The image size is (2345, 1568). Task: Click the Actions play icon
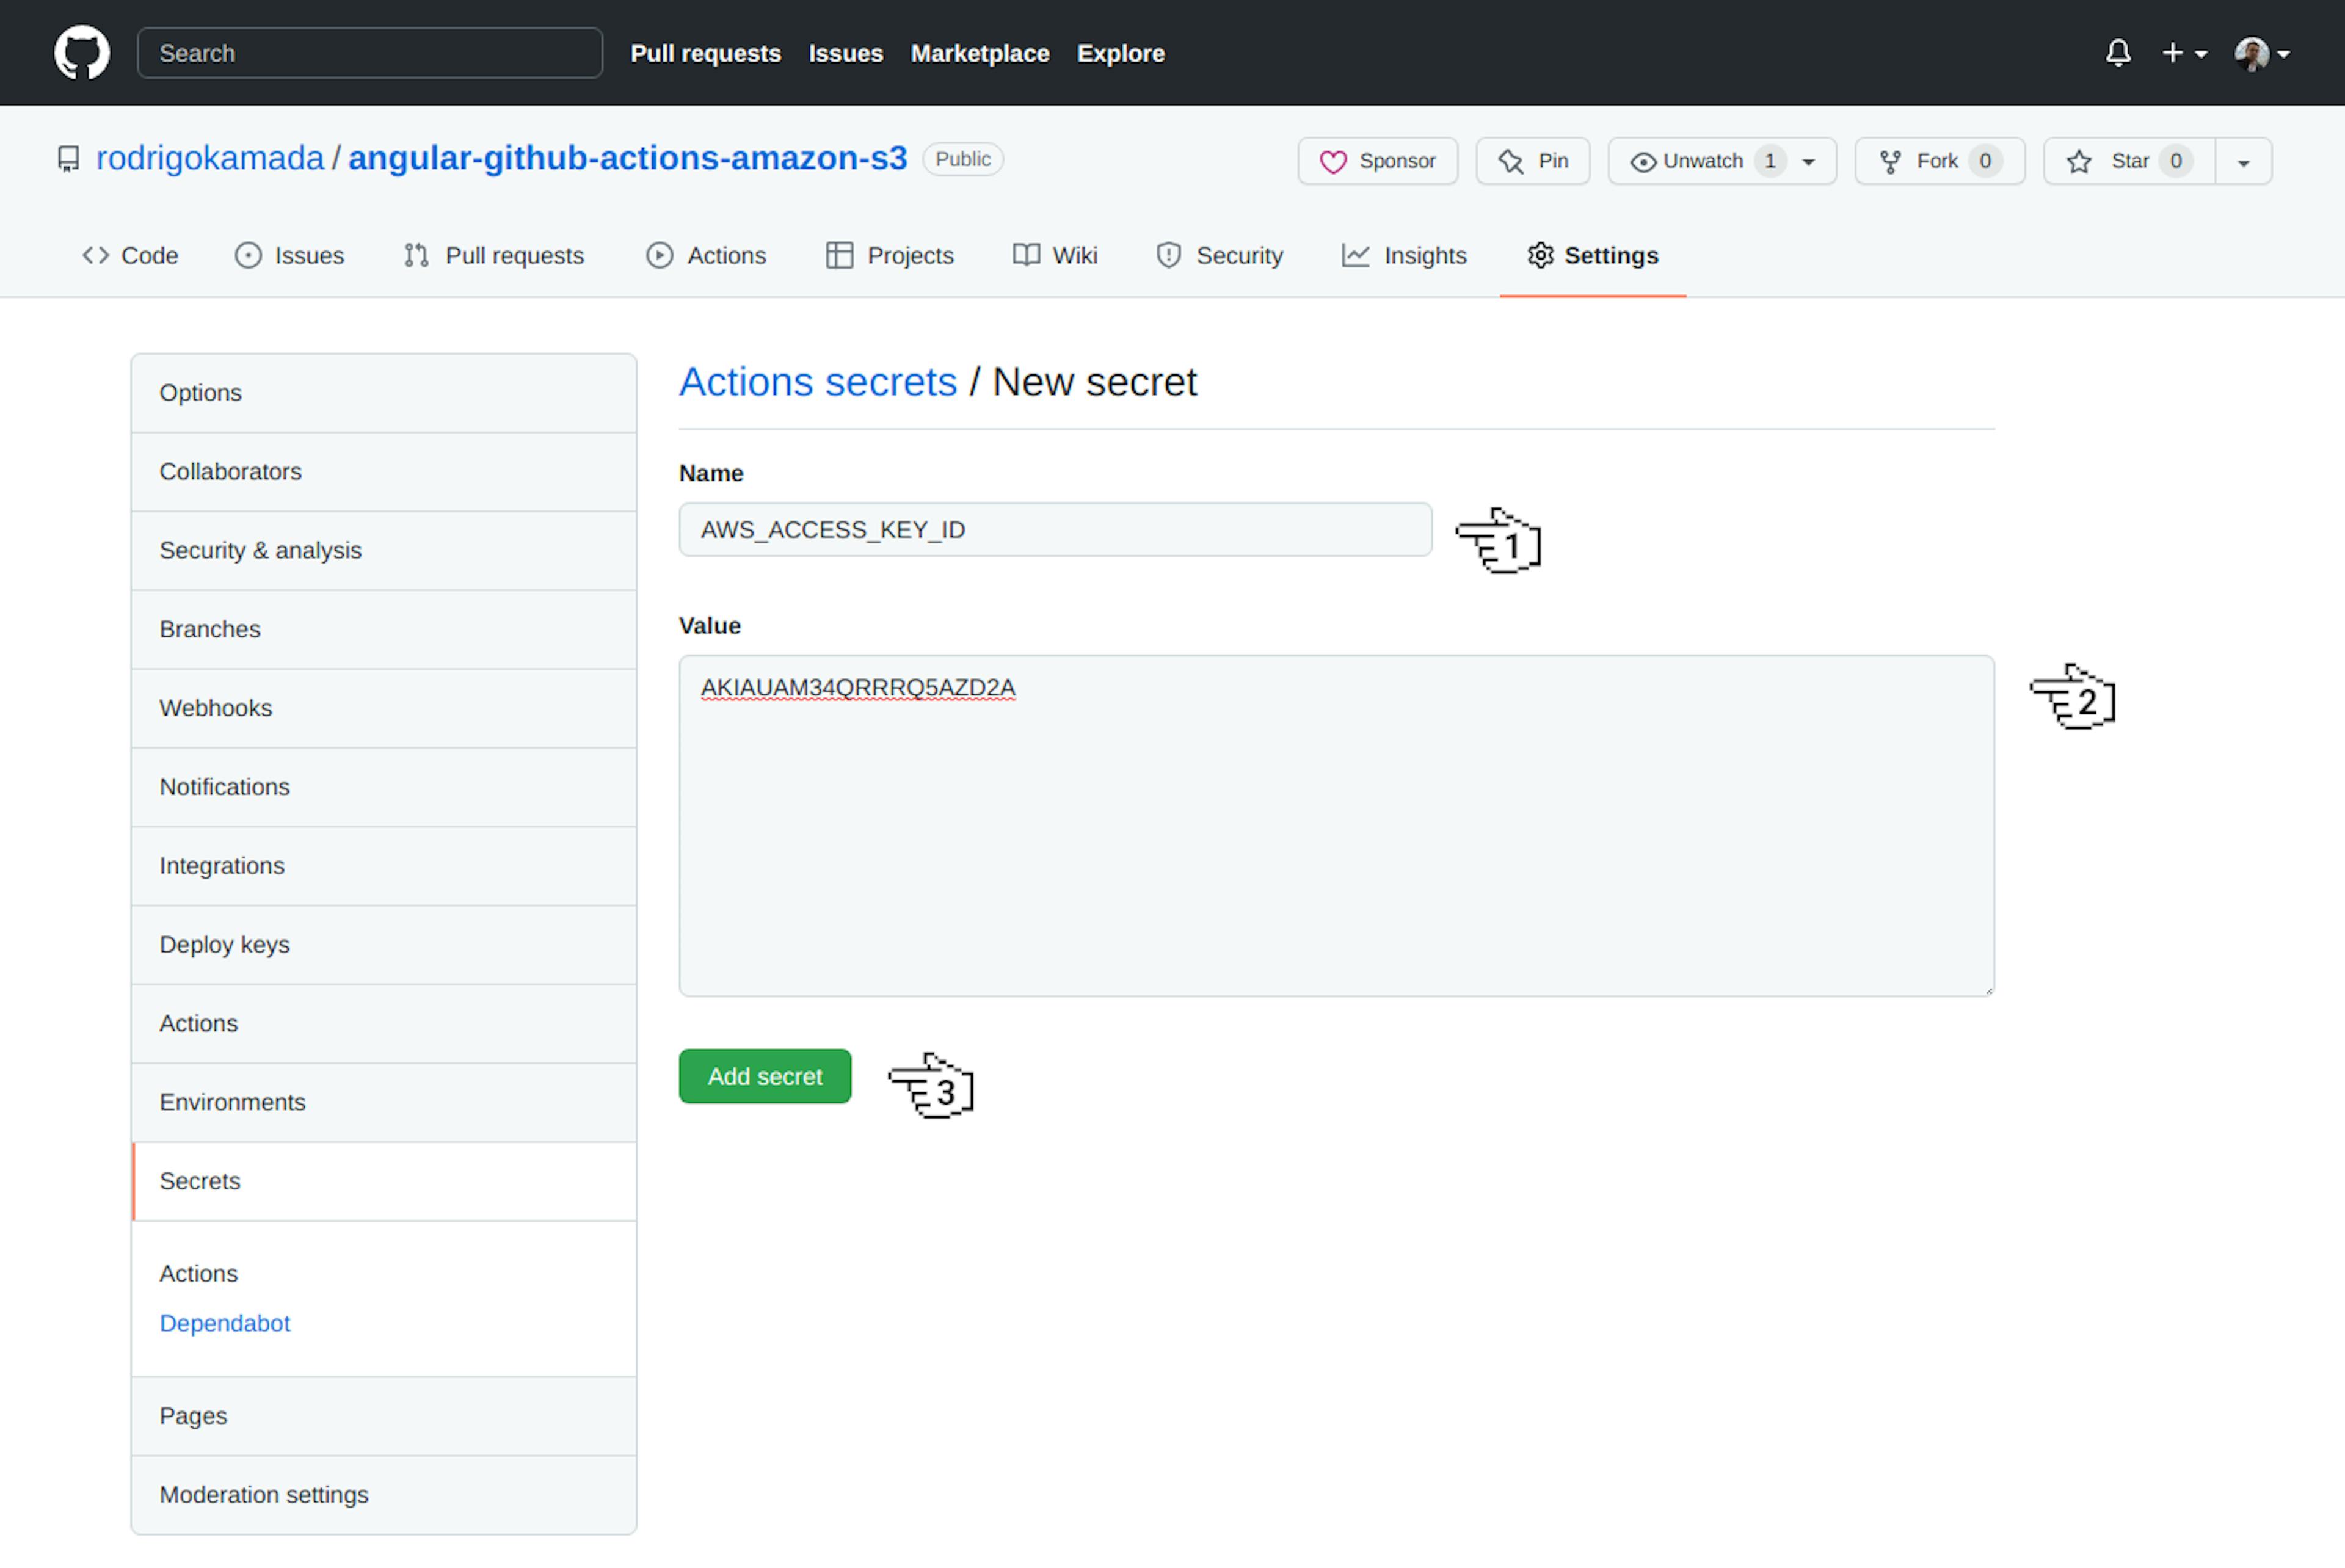pos(659,256)
